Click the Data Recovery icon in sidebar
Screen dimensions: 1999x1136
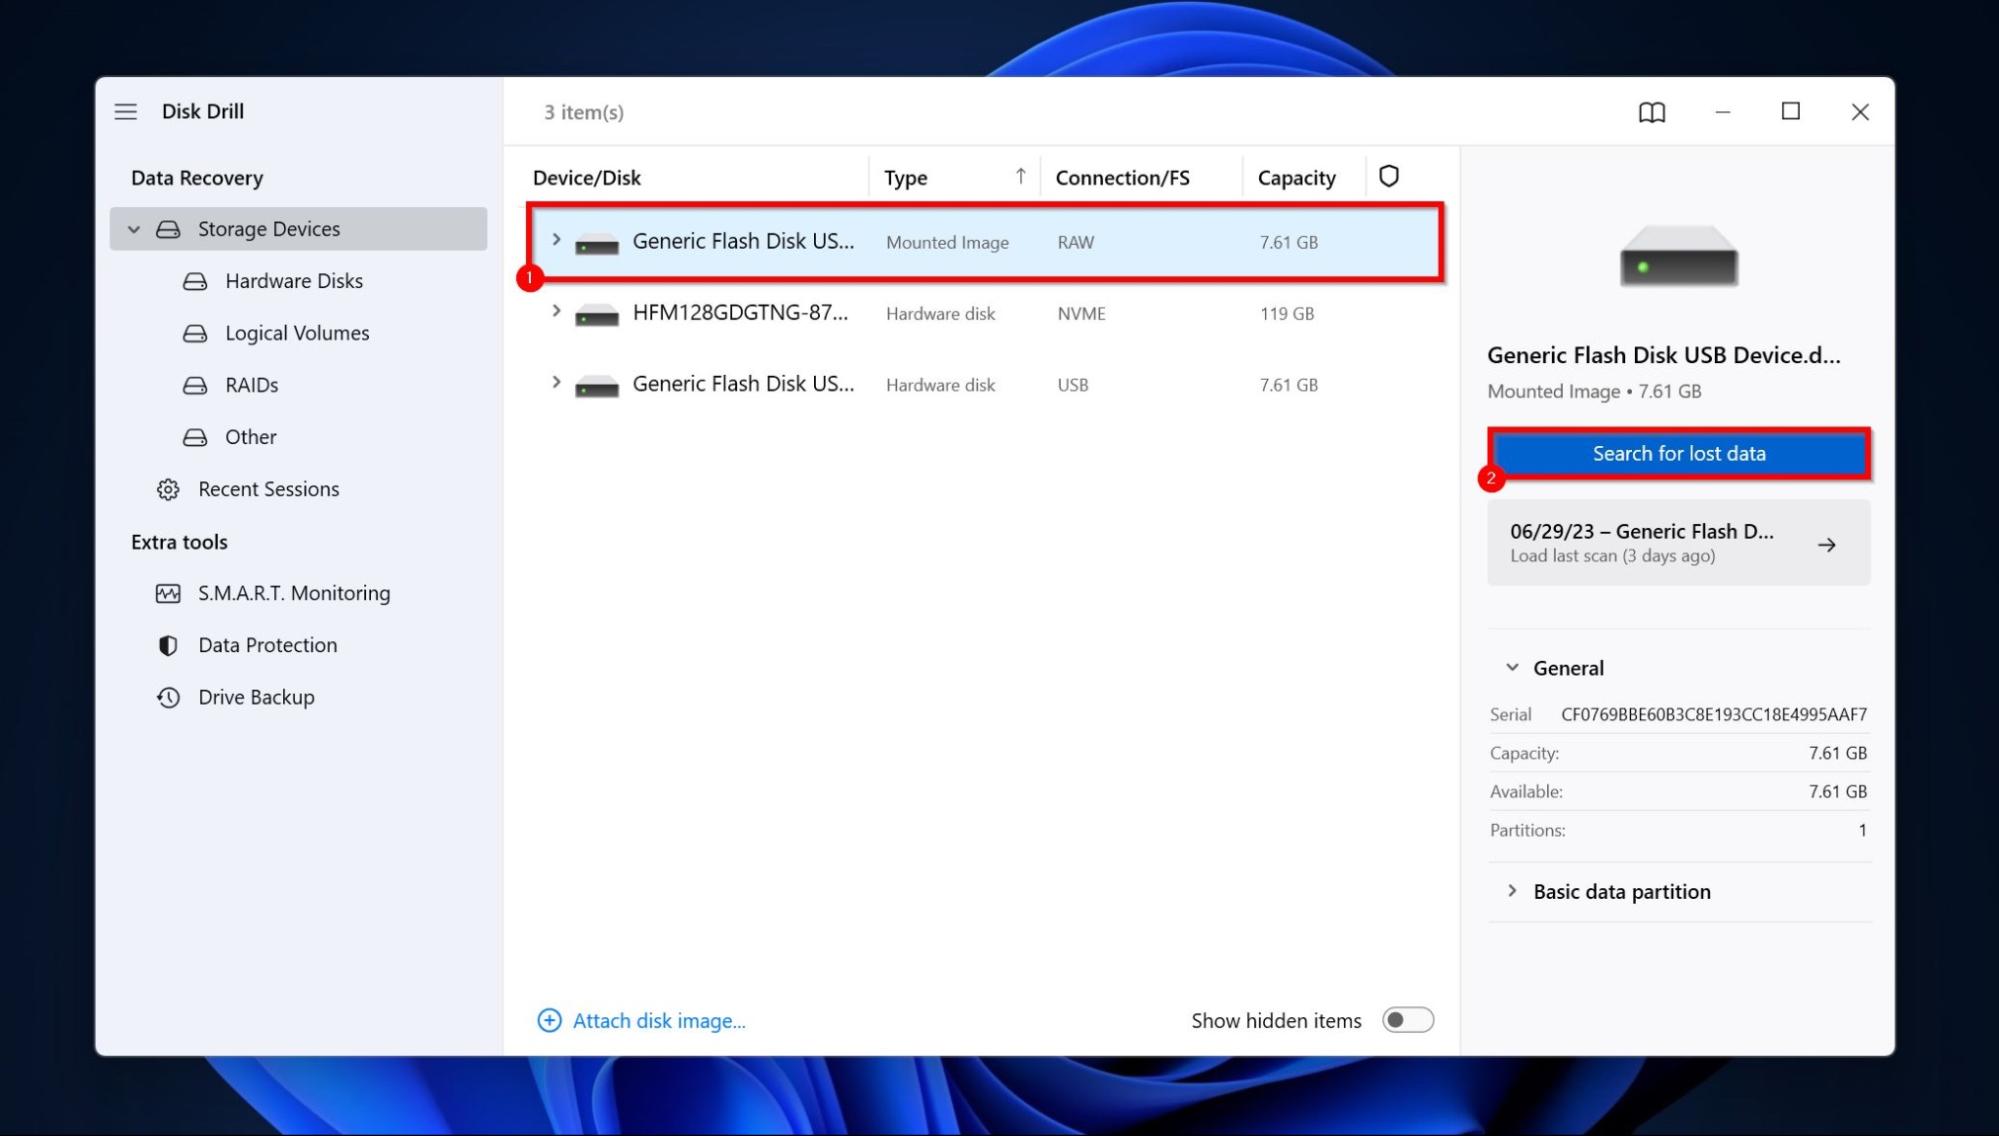coord(196,176)
